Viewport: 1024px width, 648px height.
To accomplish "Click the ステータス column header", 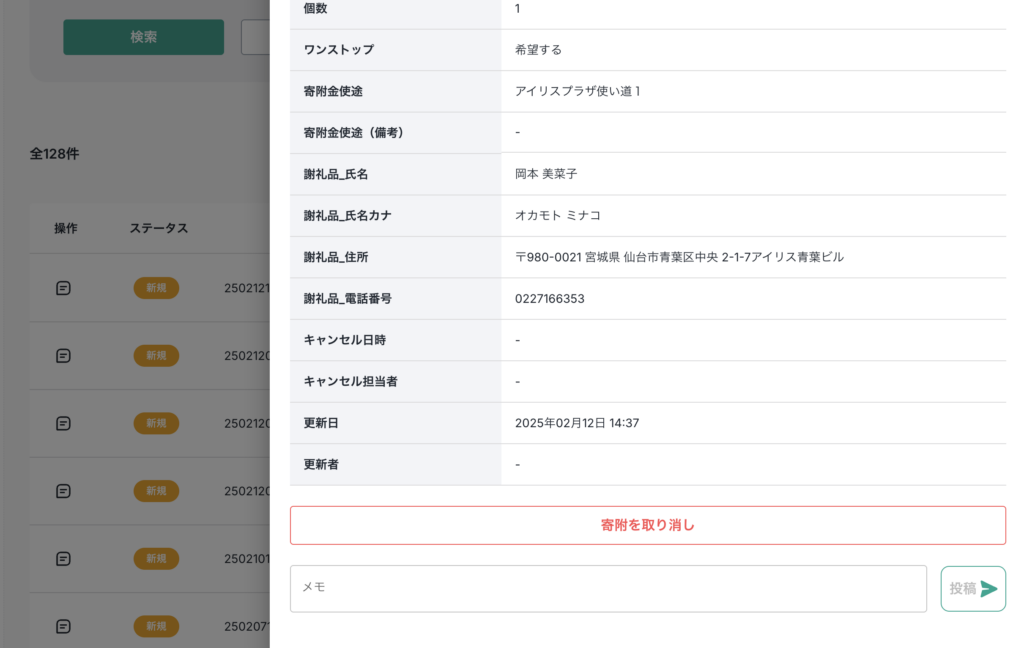I will point(158,228).
